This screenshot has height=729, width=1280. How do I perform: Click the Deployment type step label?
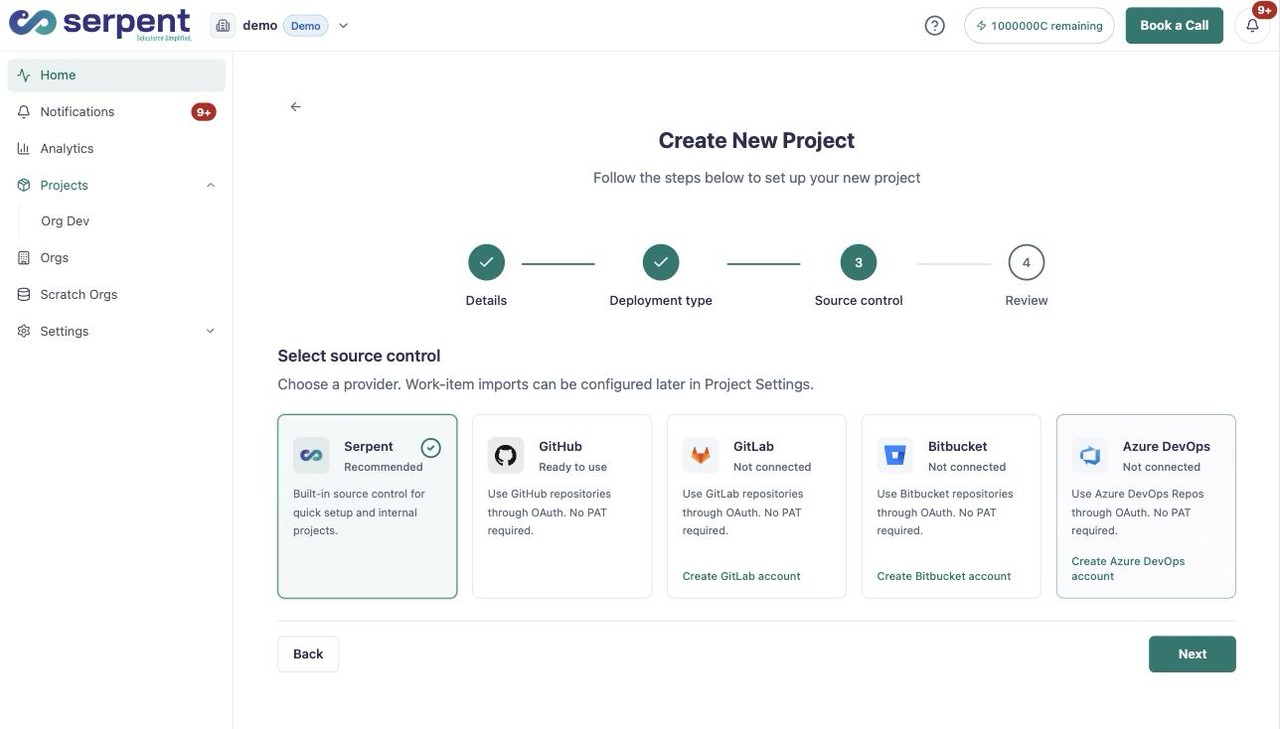coord(661,300)
